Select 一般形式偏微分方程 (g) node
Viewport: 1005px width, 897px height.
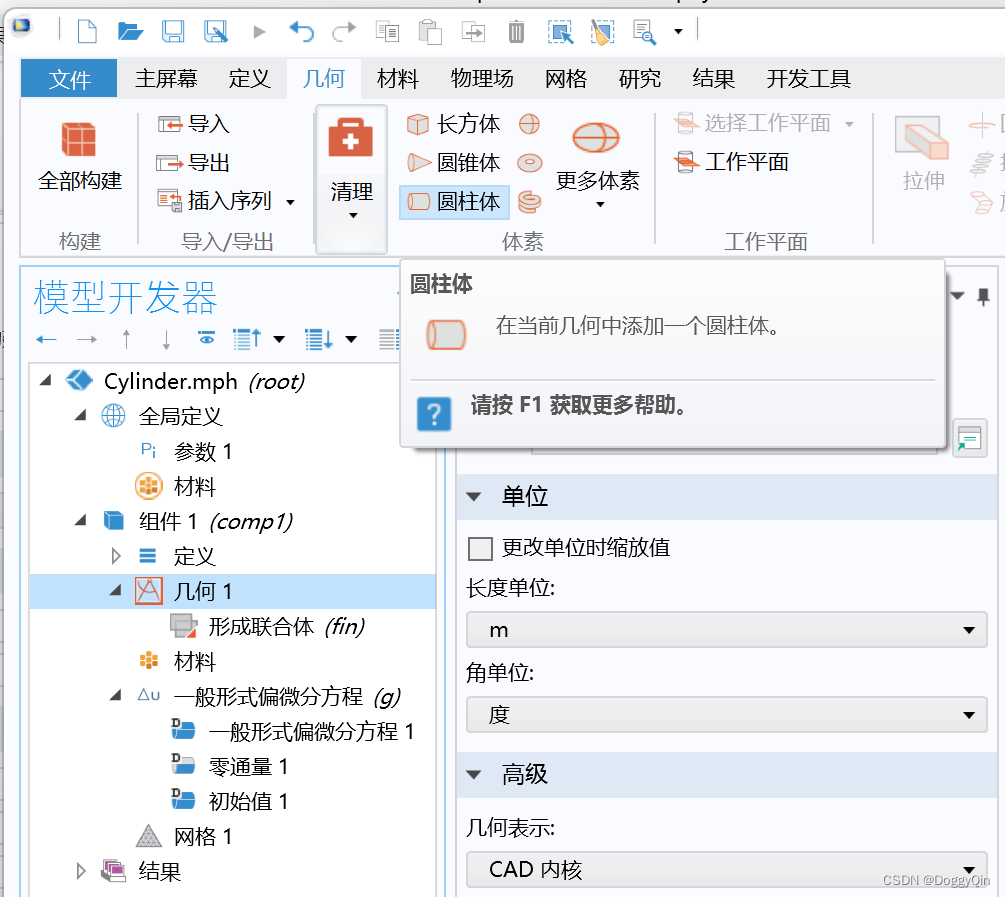point(287,696)
